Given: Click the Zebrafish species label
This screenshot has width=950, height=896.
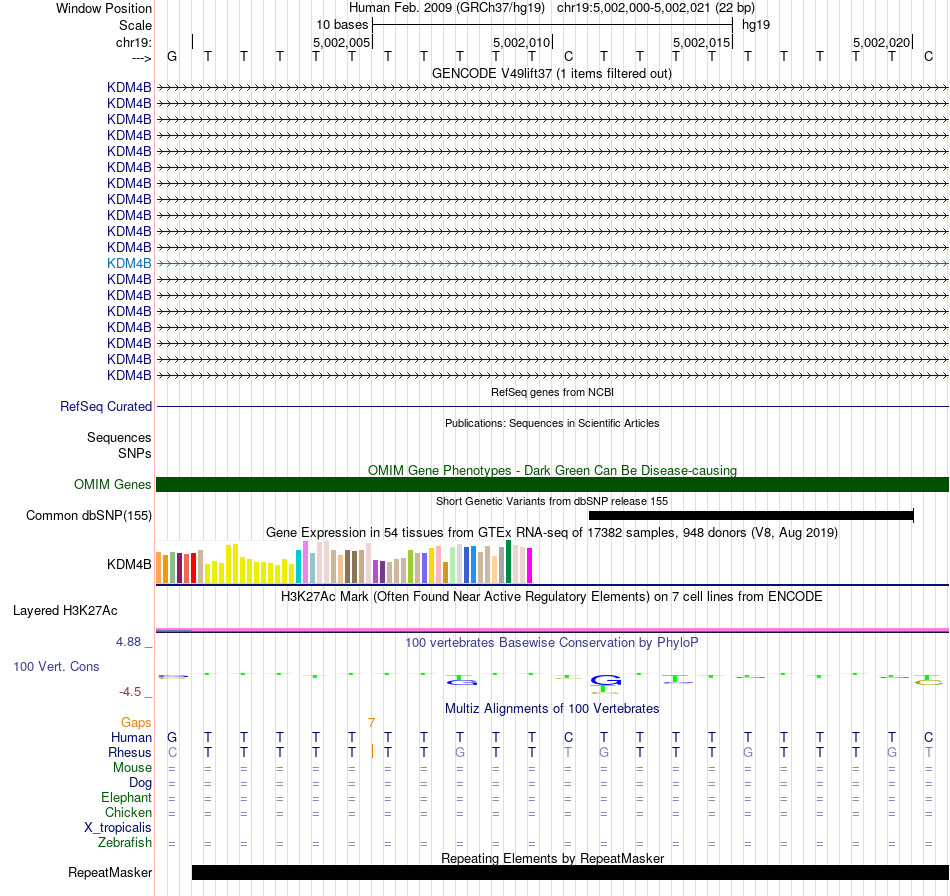Looking at the screenshot, I should (x=125, y=843).
